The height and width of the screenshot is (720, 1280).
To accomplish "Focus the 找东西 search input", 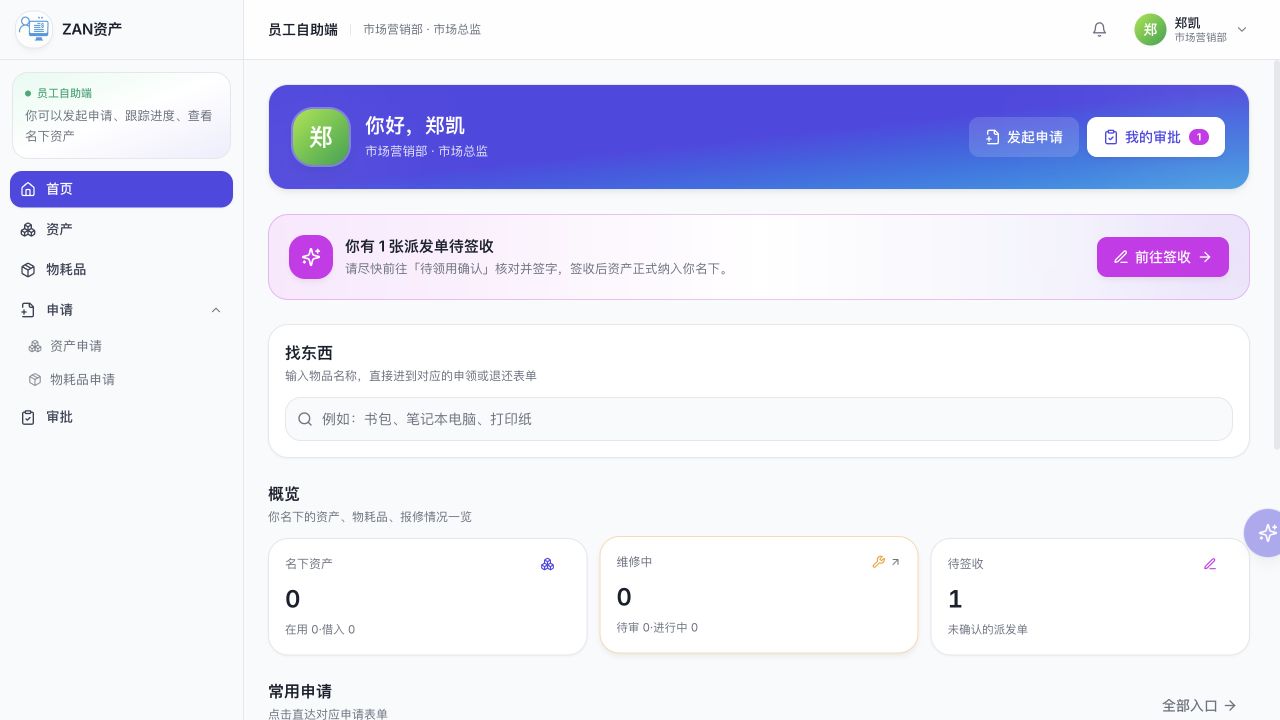I will (759, 419).
